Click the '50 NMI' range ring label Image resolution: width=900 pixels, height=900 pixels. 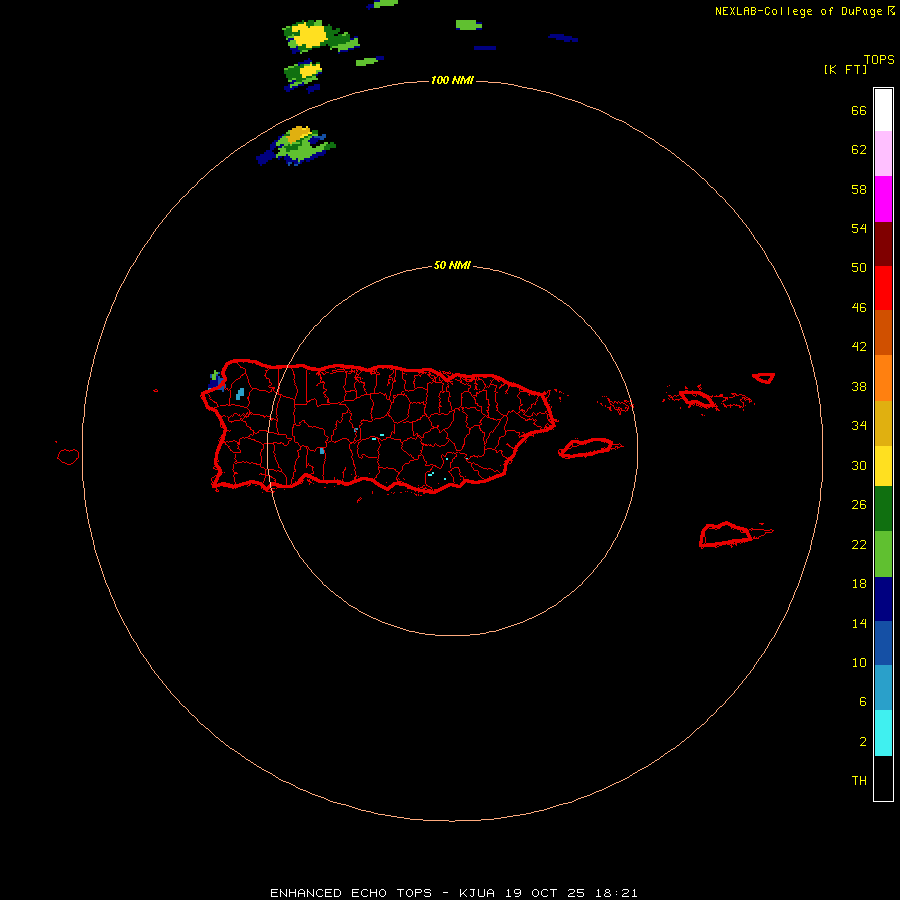(452, 265)
